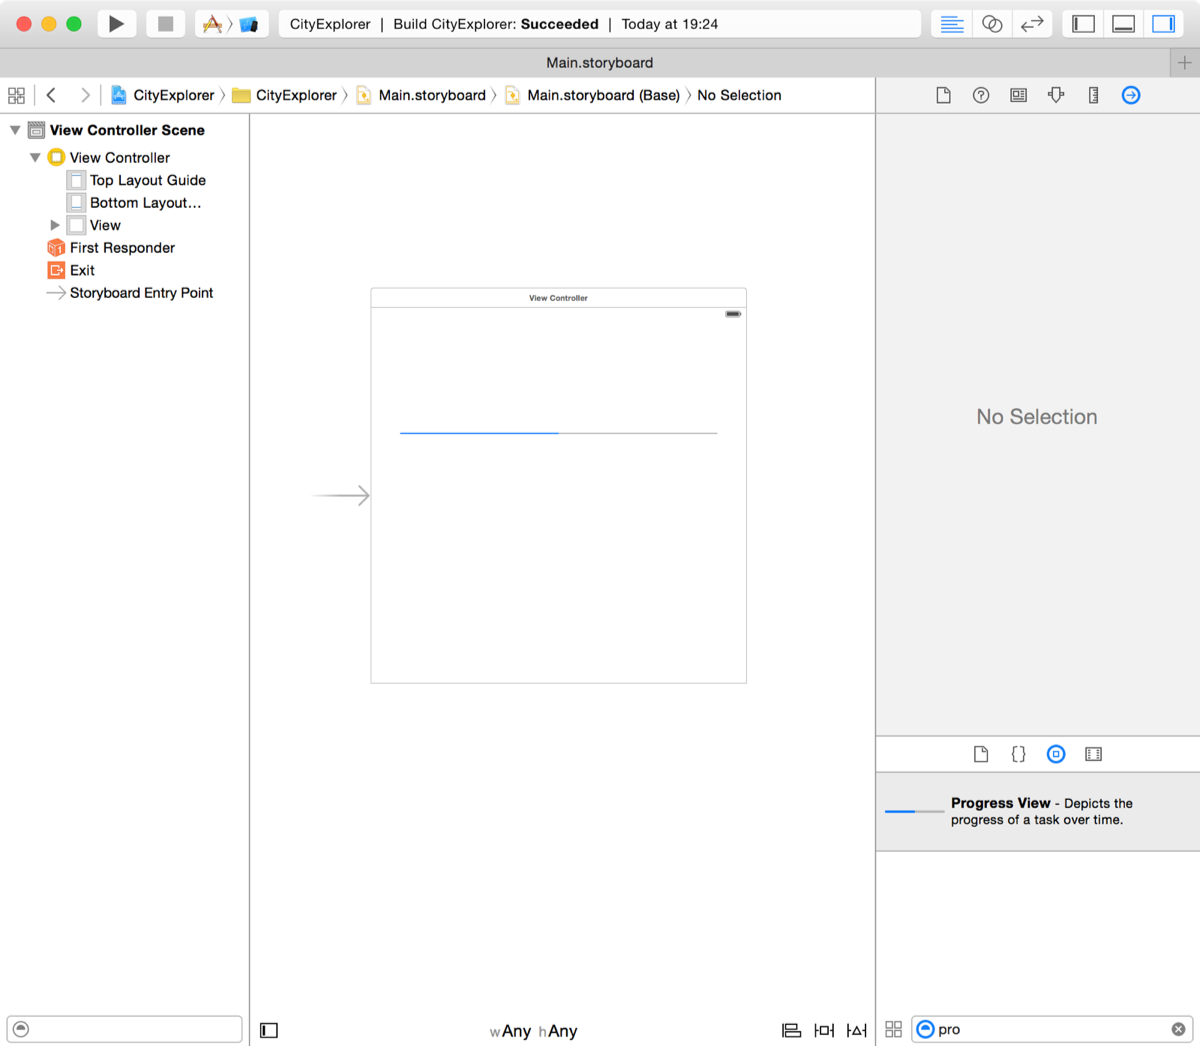Open the Connections inspector
The image size is (1200, 1046).
pos(1131,95)
